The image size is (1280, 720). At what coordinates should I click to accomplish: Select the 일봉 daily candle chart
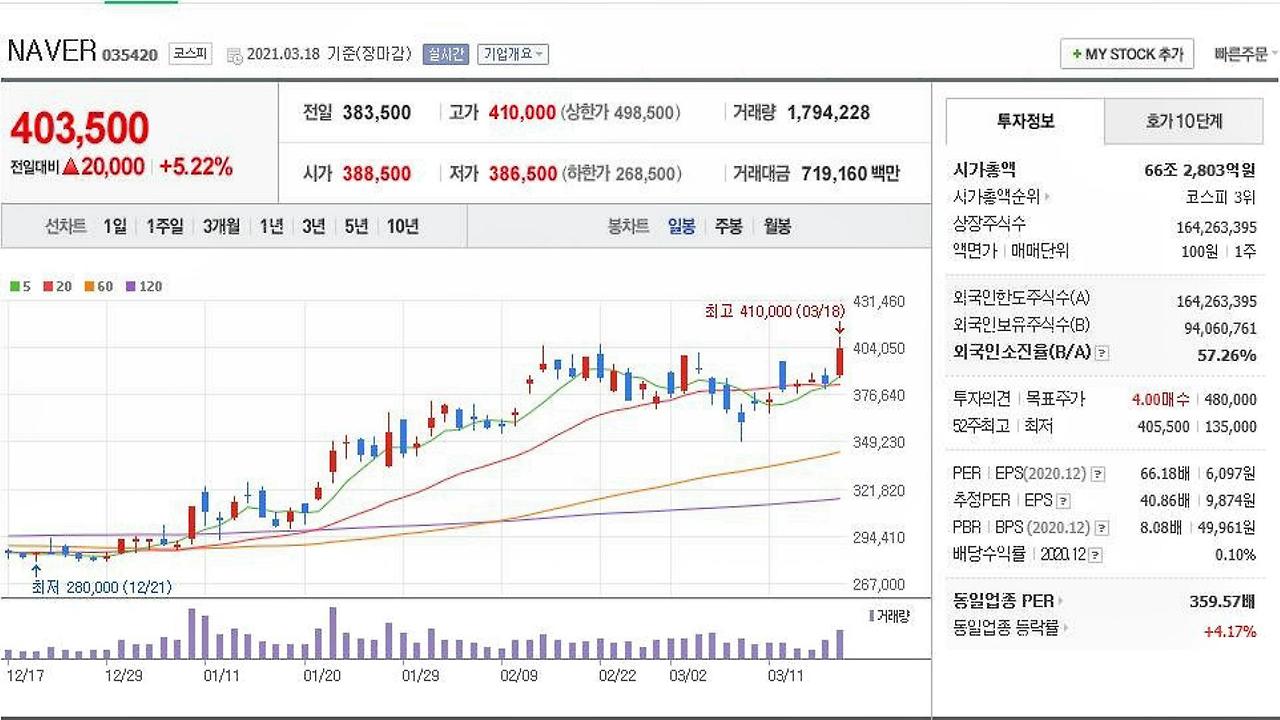[681, 226]
